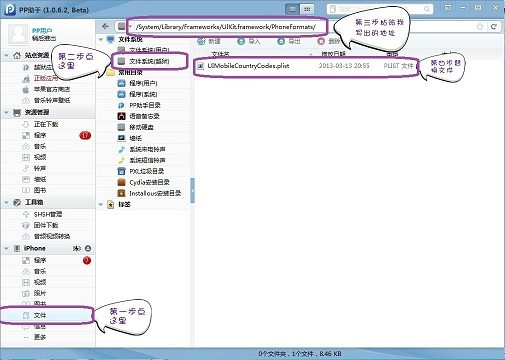This screenshot has height=360, width=505.
Task: Click the delete toolbar button with red icon
Action: coord(329,41)
